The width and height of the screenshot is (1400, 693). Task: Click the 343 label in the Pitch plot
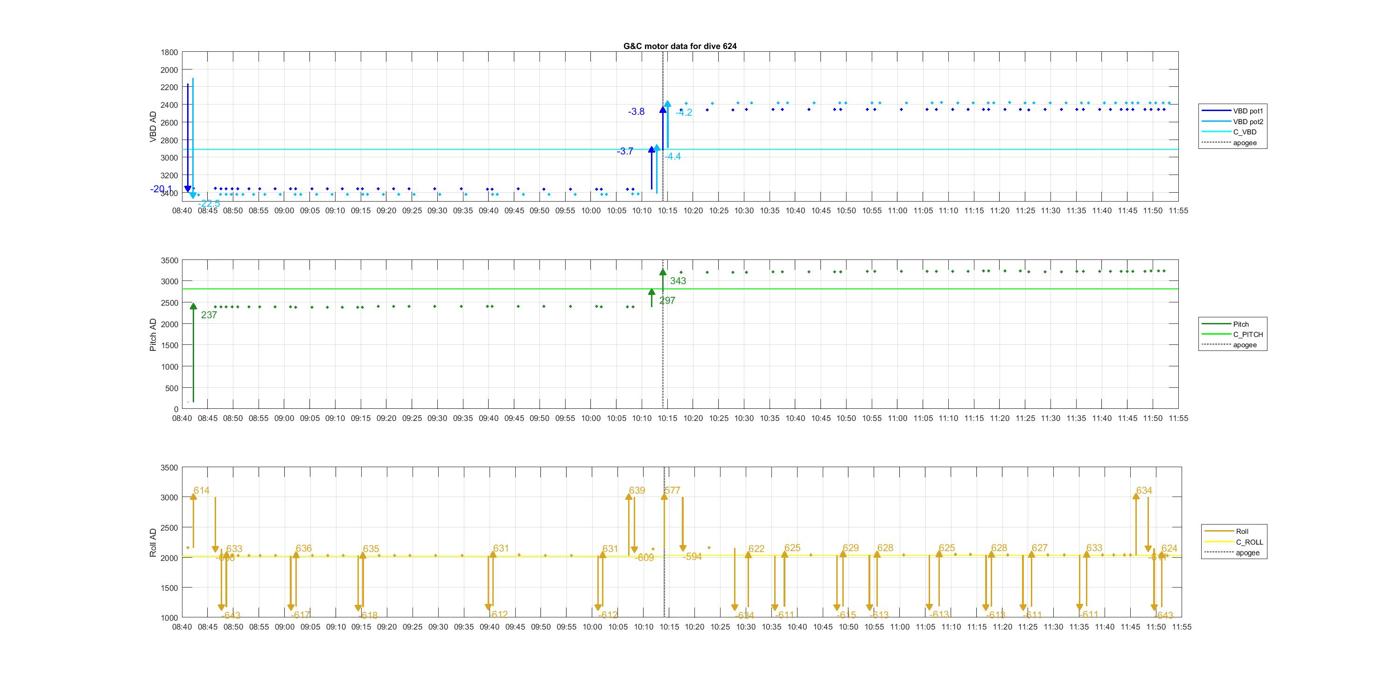coord(678,281)
